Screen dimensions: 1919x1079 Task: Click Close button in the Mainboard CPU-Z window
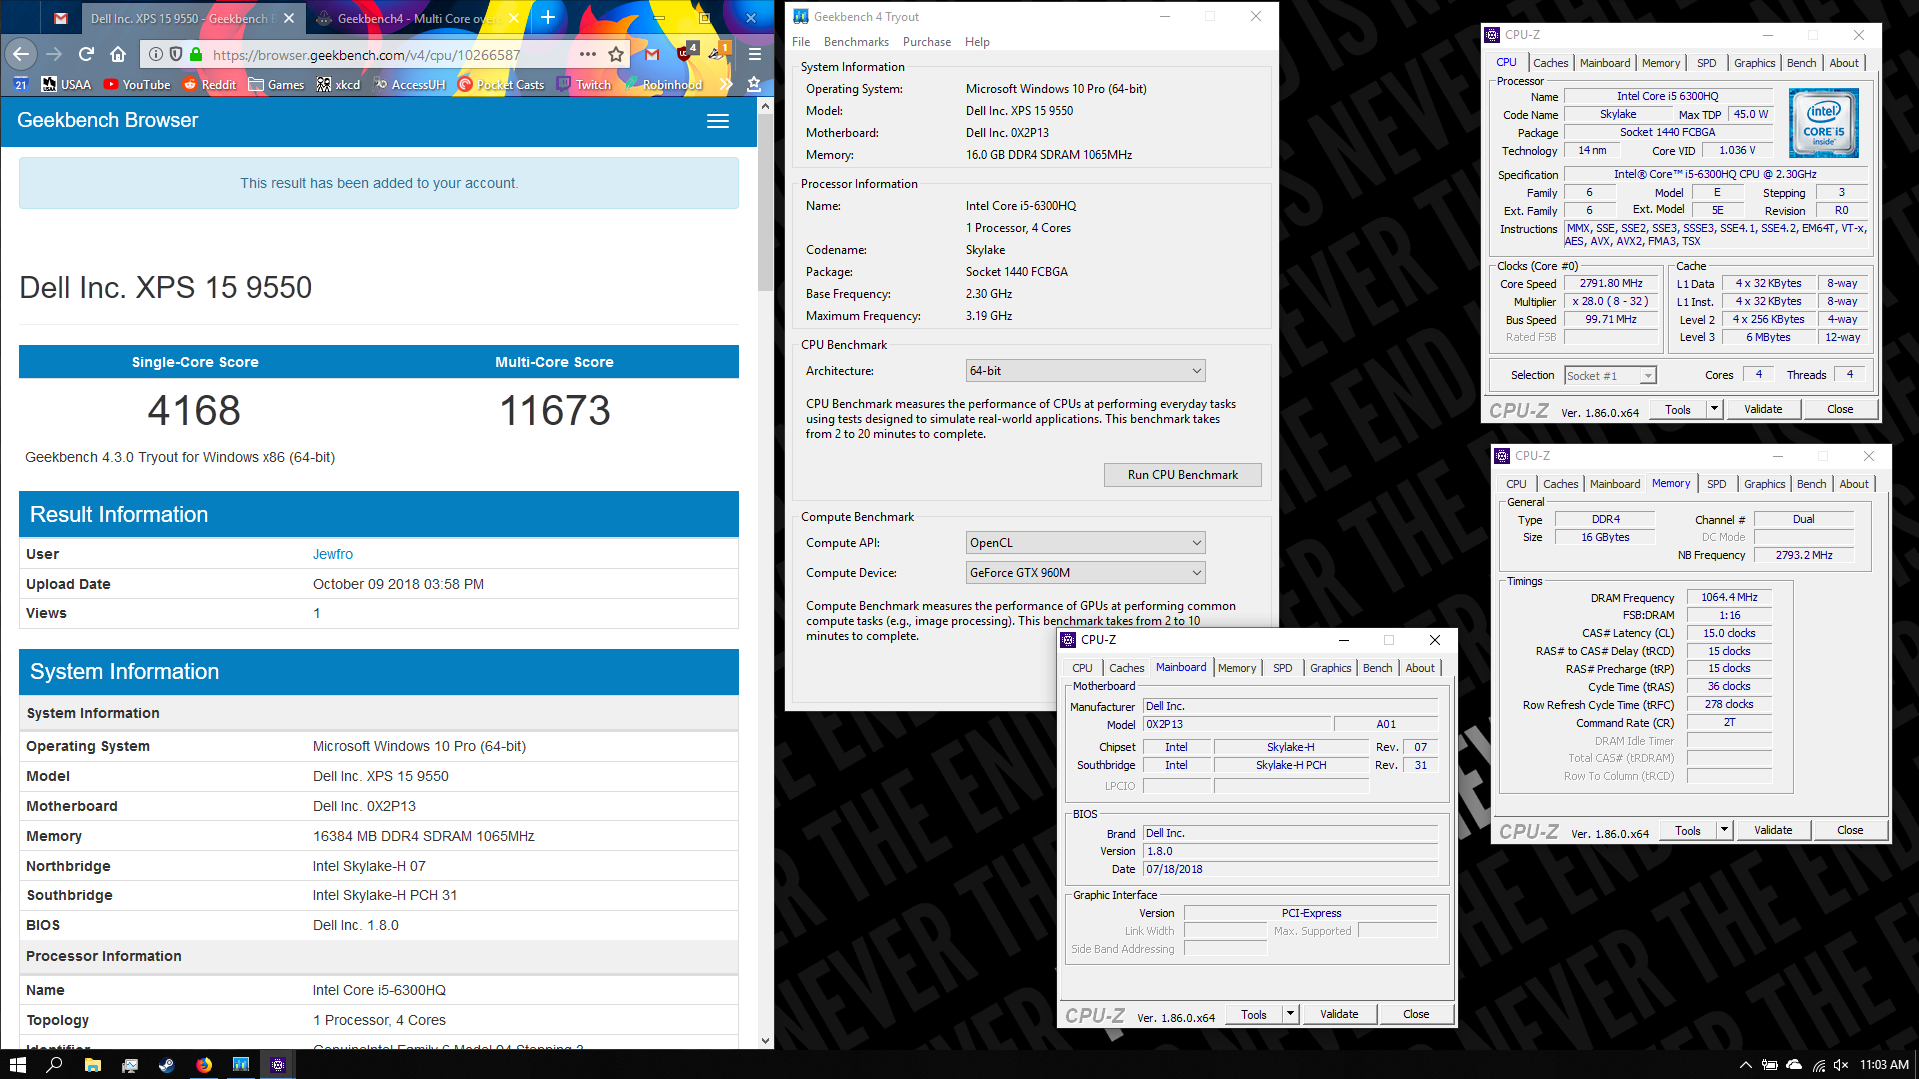1416,1014
